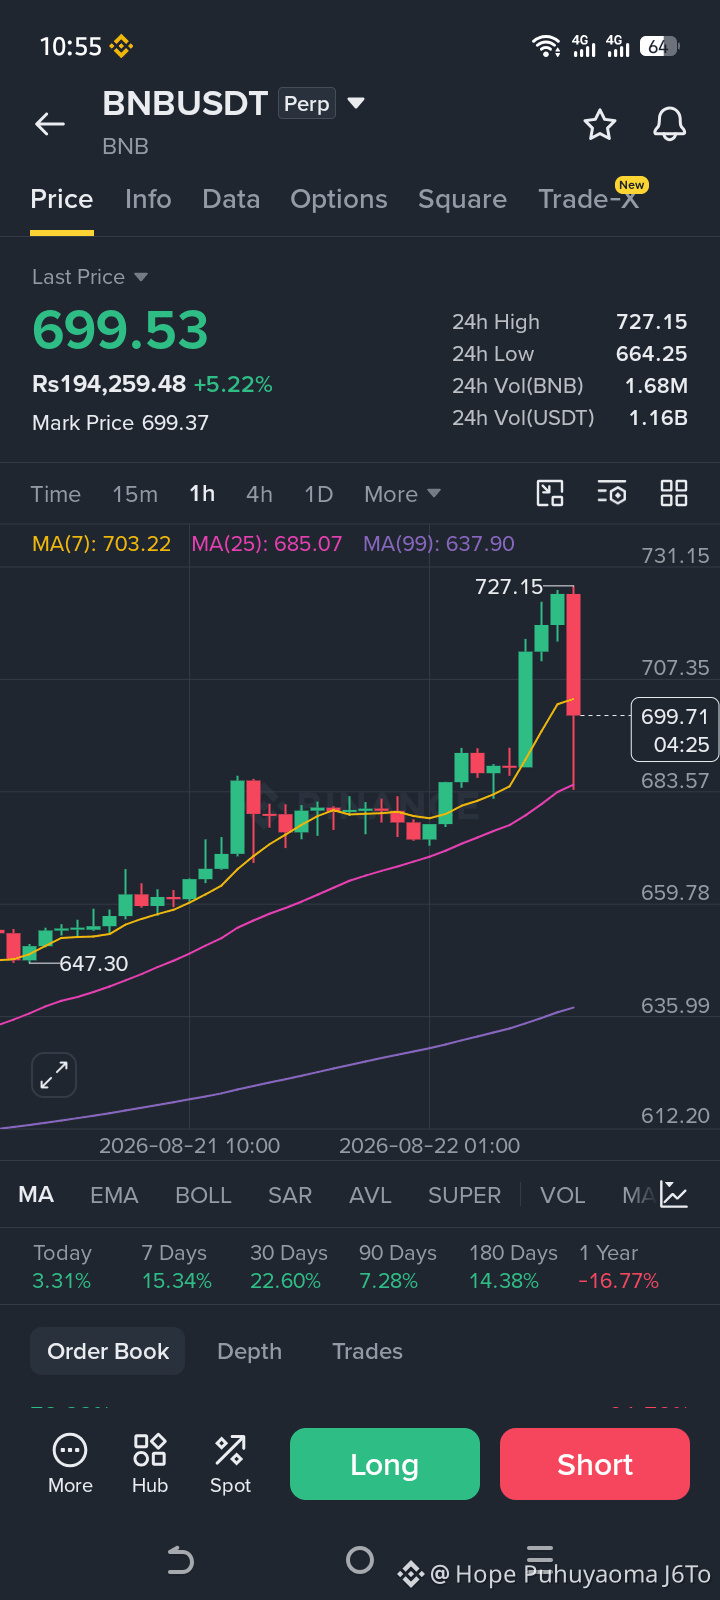Viewport: 720px width, 1600px height.
Task: Enable the MA indicator
Action: 36,1195
